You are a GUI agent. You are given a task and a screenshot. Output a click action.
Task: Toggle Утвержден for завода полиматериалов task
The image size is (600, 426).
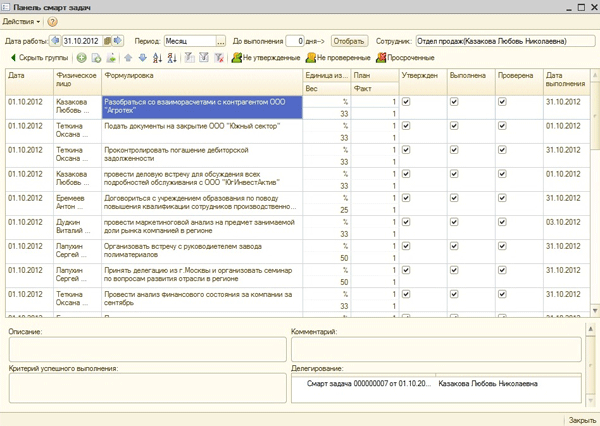tap(406, 246)
